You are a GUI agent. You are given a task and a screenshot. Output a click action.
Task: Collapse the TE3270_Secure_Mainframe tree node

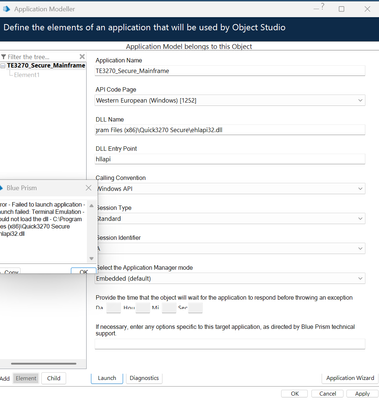(3, 66)
